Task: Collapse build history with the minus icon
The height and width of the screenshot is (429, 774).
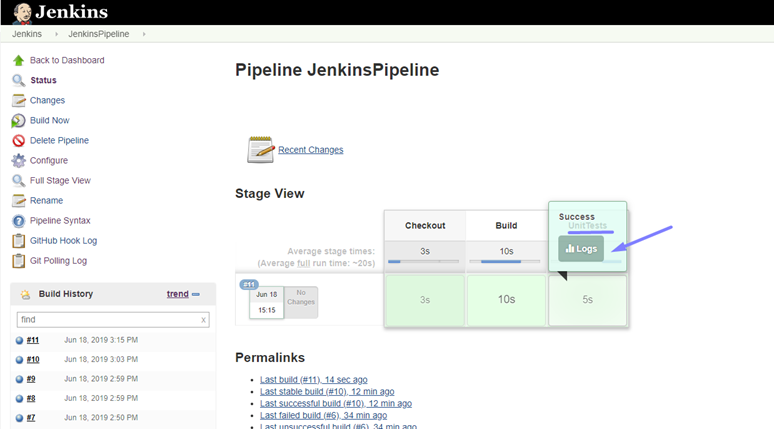Action: click(196, 294)
